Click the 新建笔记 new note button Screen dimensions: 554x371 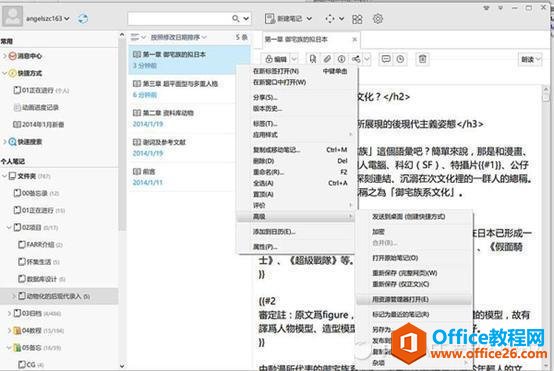point(284,19)
